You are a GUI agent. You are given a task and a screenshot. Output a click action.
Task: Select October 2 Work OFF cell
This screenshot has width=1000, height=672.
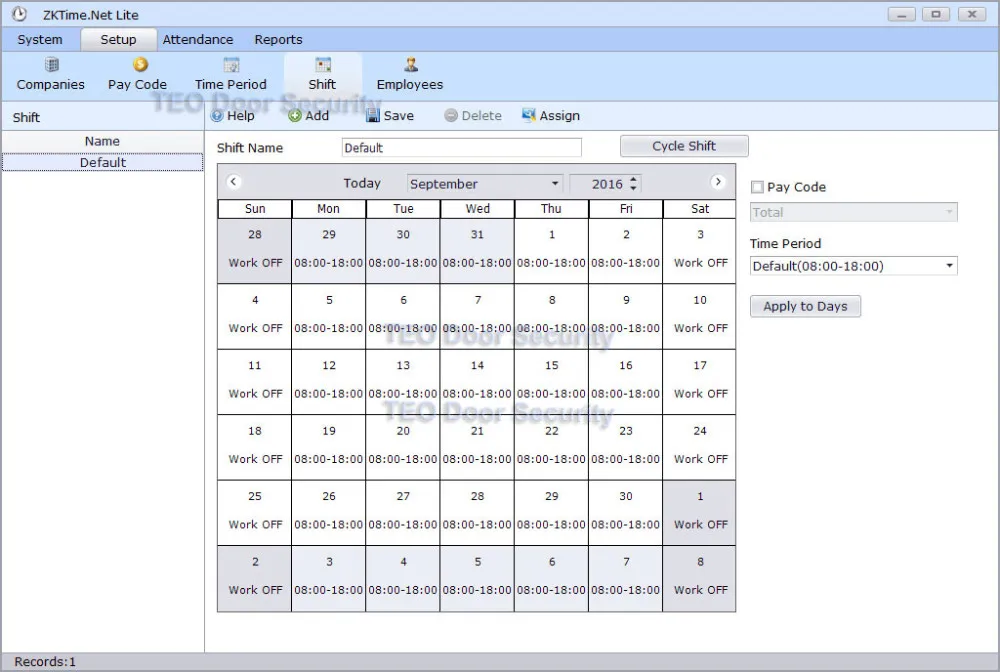pyautogui.click(x=255, y=578)
